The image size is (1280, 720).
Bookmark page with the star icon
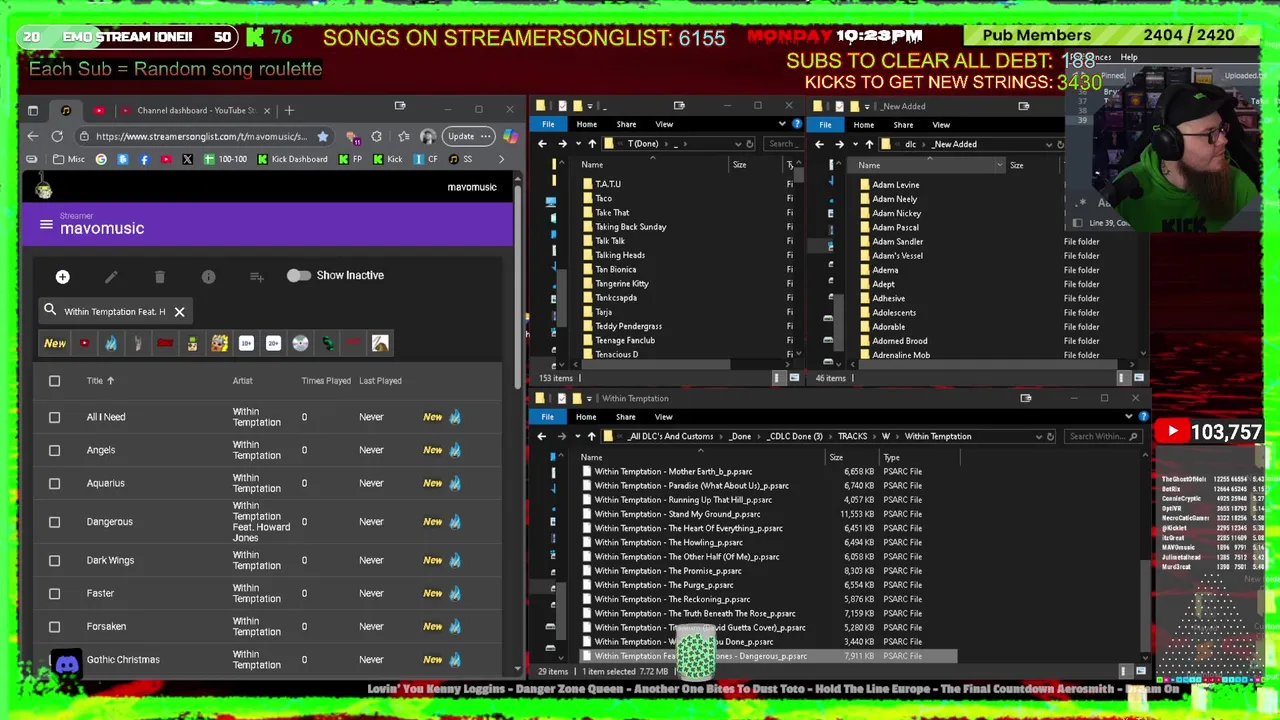point(322,136)
